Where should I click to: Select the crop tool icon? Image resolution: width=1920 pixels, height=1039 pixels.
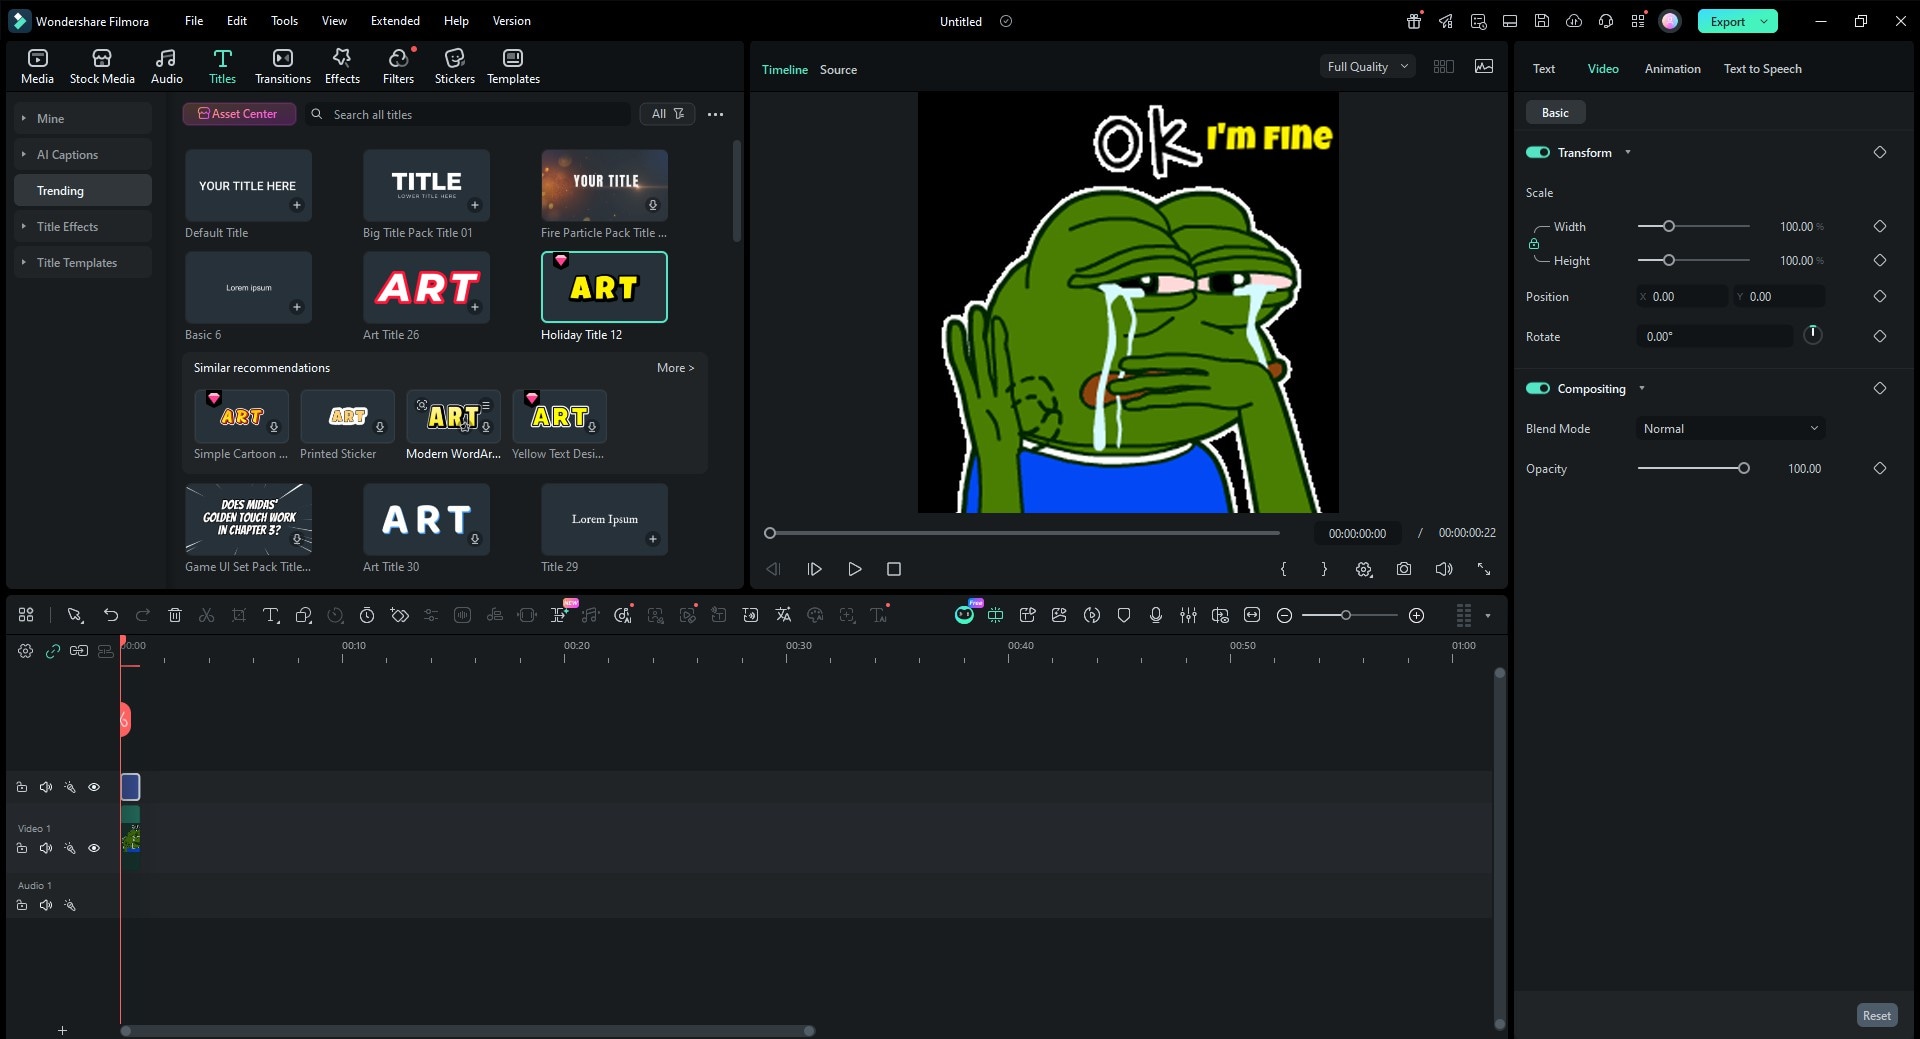point(238,615)
